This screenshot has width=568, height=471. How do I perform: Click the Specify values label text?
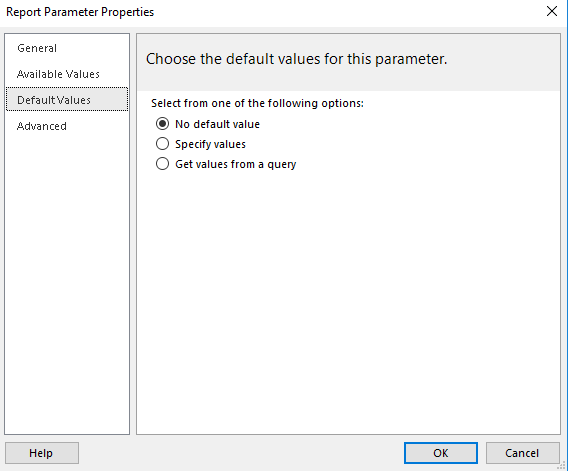click(210, 144)
